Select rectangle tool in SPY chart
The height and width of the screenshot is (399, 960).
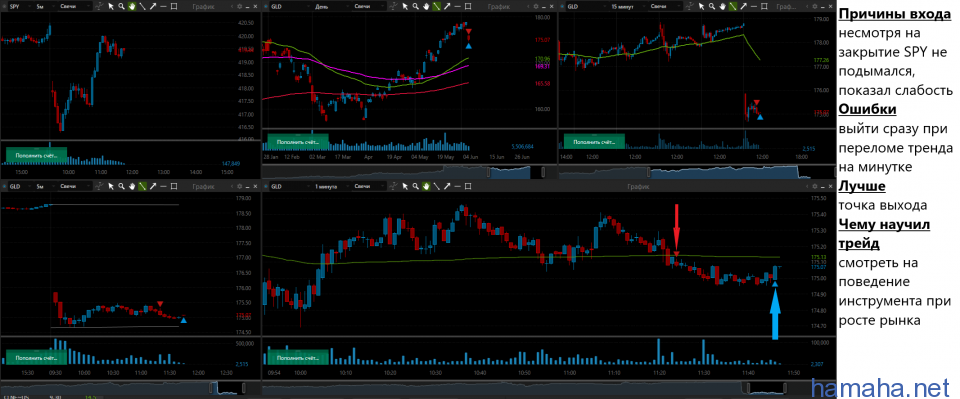coord(174,6)
